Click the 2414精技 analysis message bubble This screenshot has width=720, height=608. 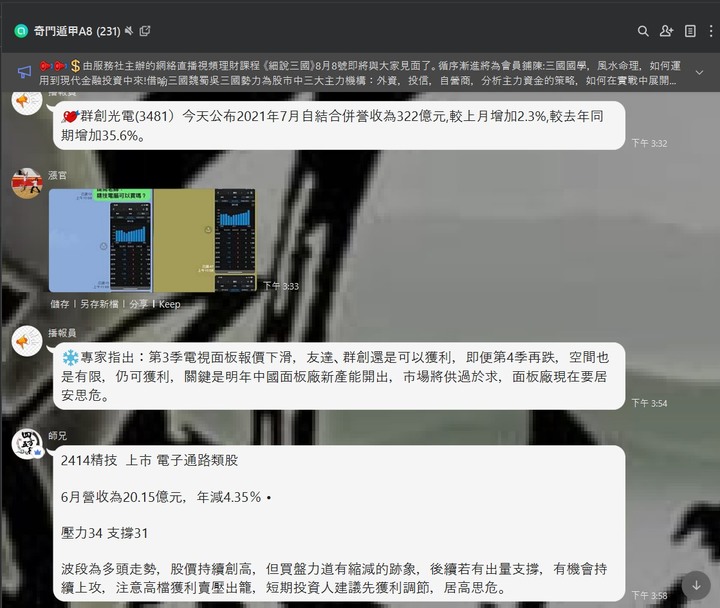click(x=339, y=524)
